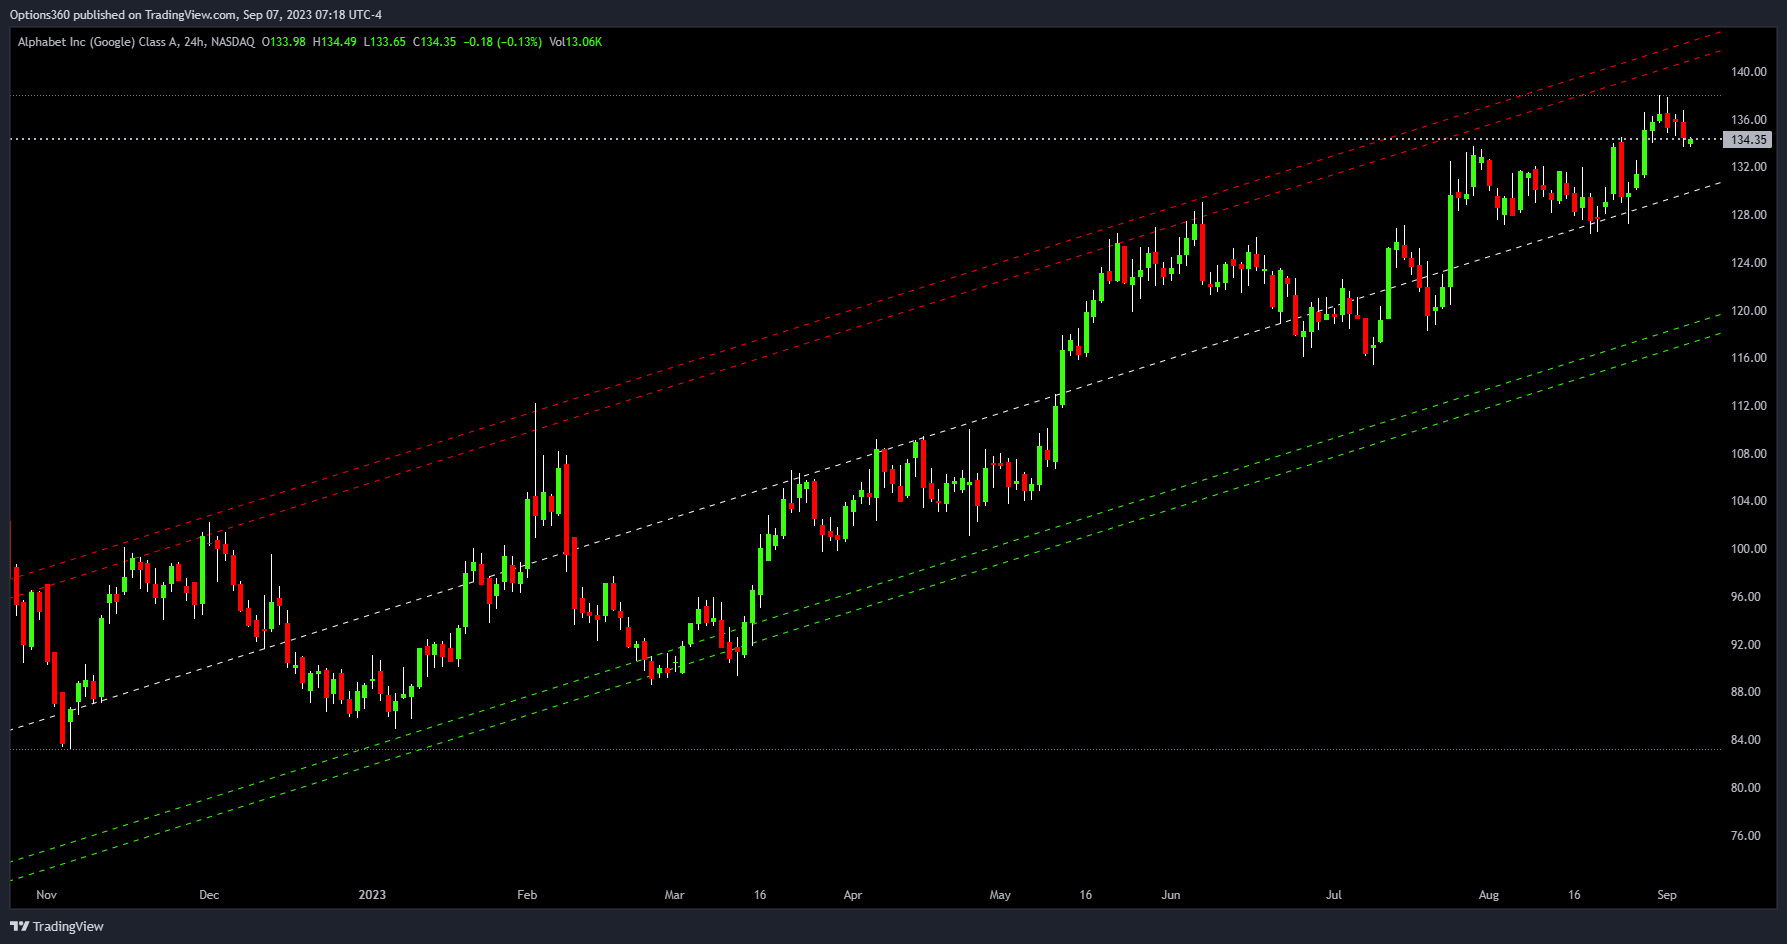The image size is (1787, 944).
Task: Click the Aug label on time axis
Action: coord(1489,895)
